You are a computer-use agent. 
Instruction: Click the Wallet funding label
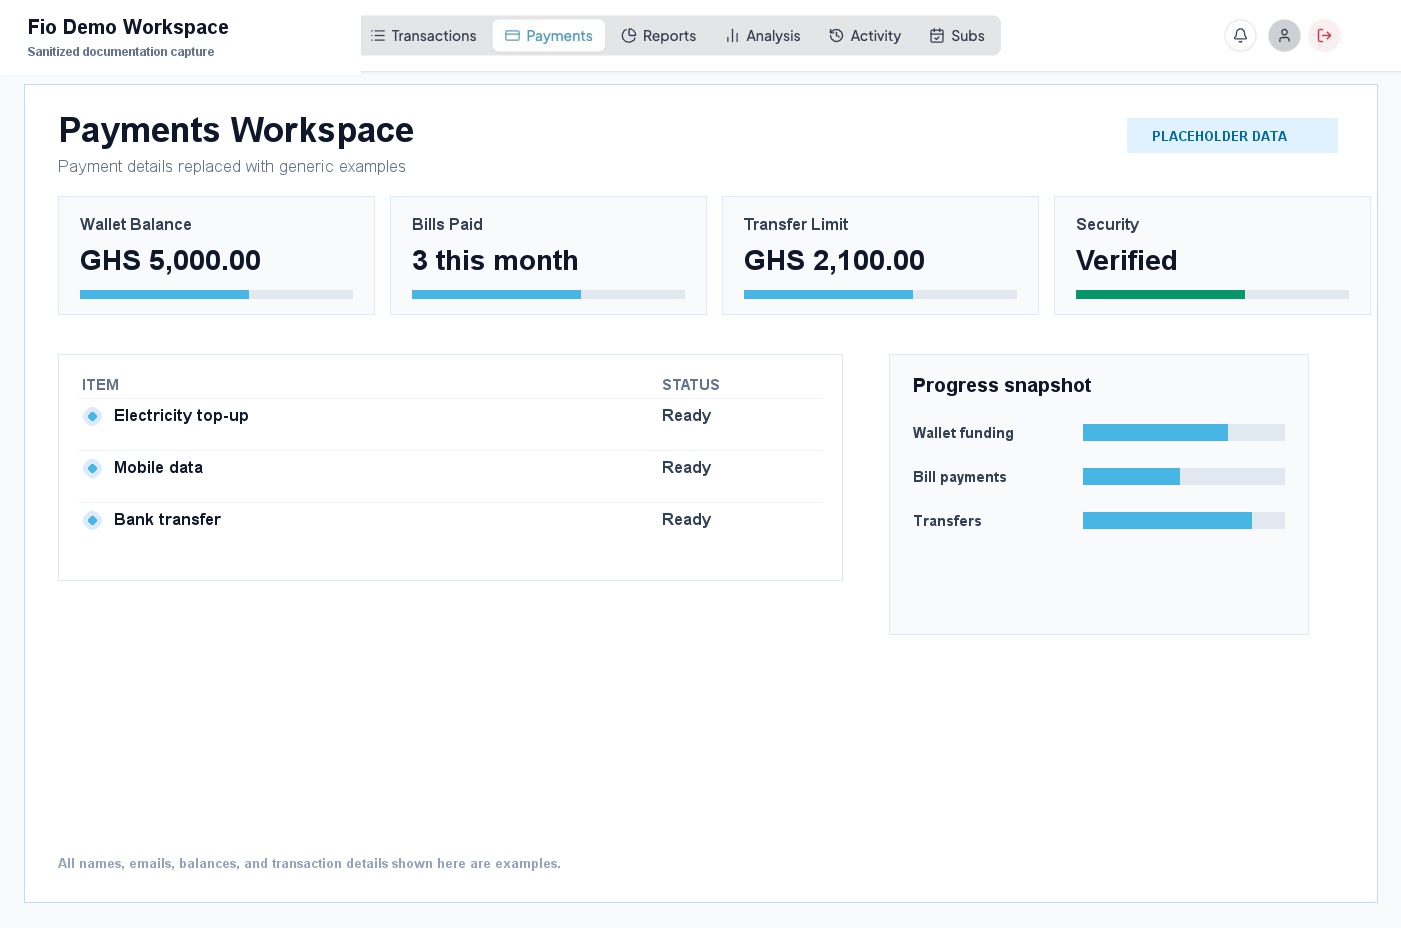(x=963, y=433)
